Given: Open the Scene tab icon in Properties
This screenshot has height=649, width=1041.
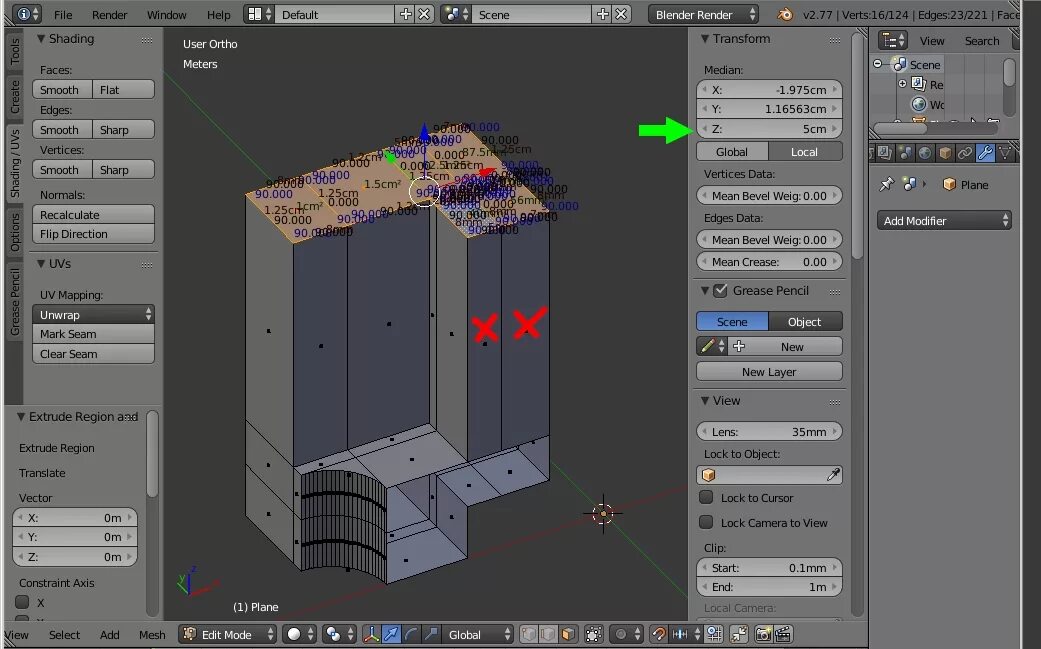Looking at the screenshot, I should click(905, 153).
